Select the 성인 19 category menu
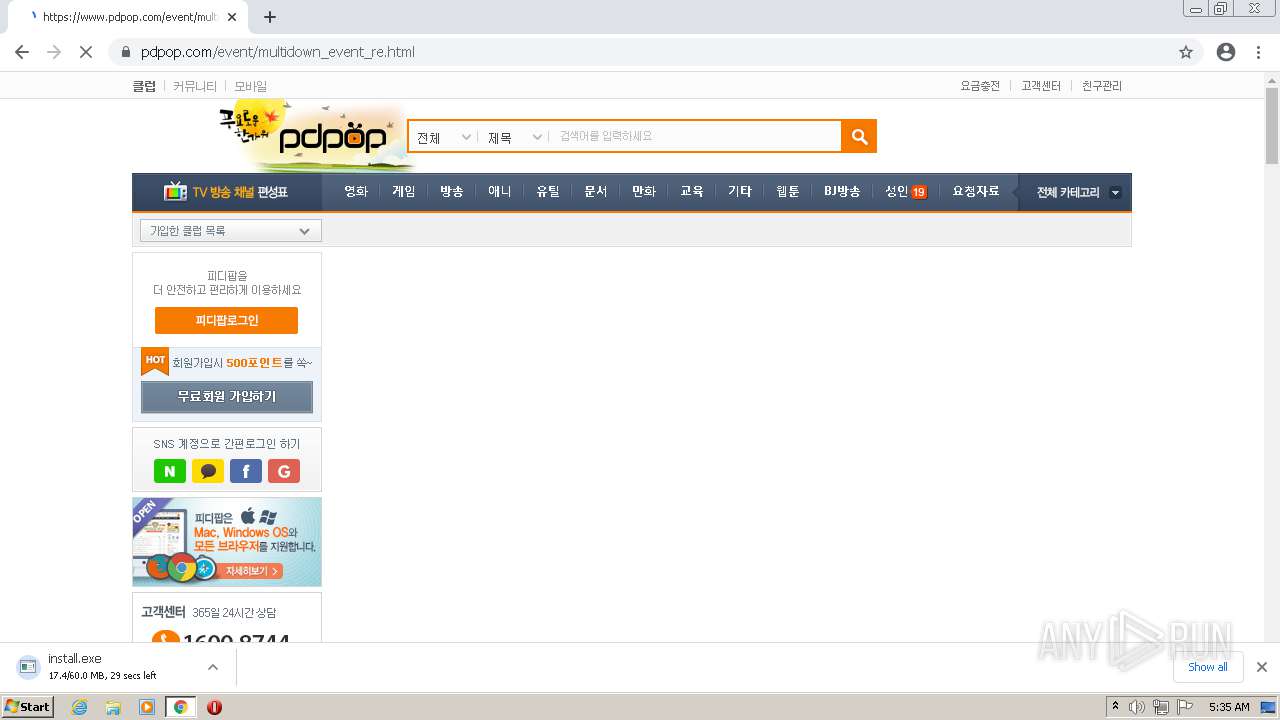 [906, 191]
